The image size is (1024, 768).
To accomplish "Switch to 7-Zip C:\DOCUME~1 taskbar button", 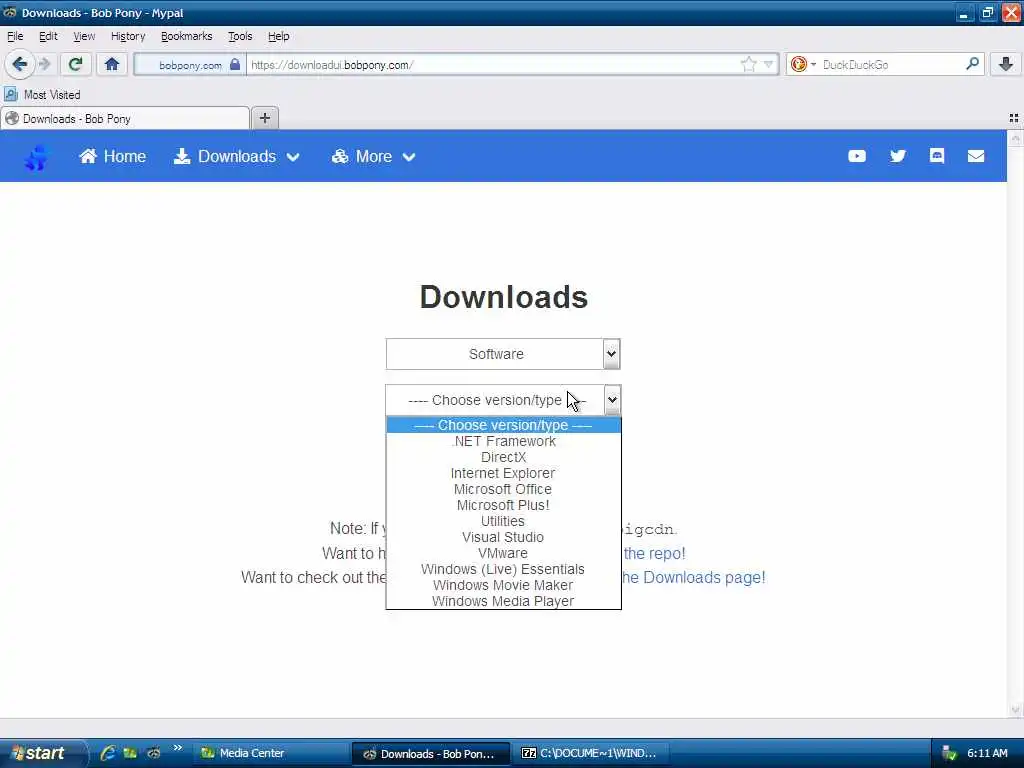I will click(591, 753).
